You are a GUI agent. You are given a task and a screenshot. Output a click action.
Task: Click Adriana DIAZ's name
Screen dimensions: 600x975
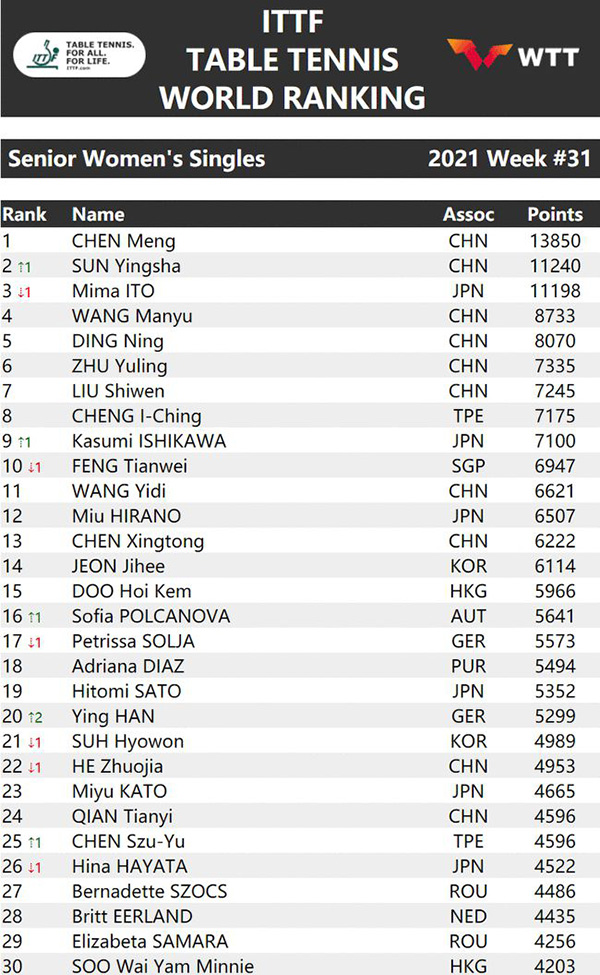click(x=128, y=666)
